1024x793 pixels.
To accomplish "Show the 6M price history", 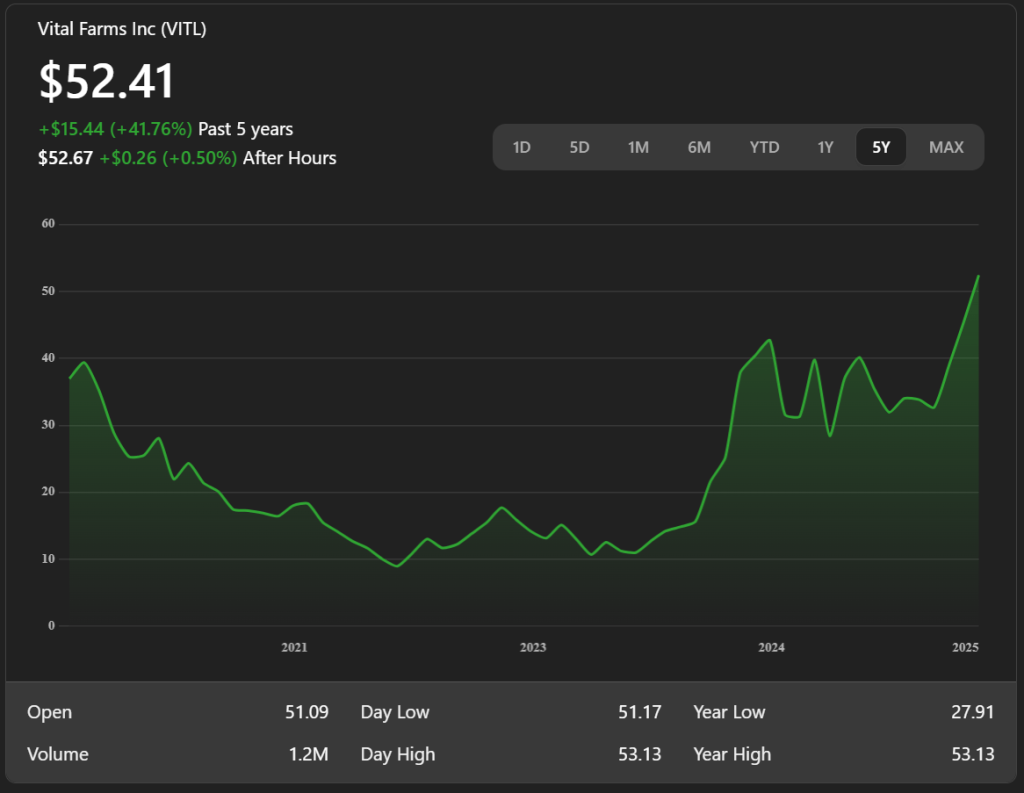I will [x=699, y=147].
